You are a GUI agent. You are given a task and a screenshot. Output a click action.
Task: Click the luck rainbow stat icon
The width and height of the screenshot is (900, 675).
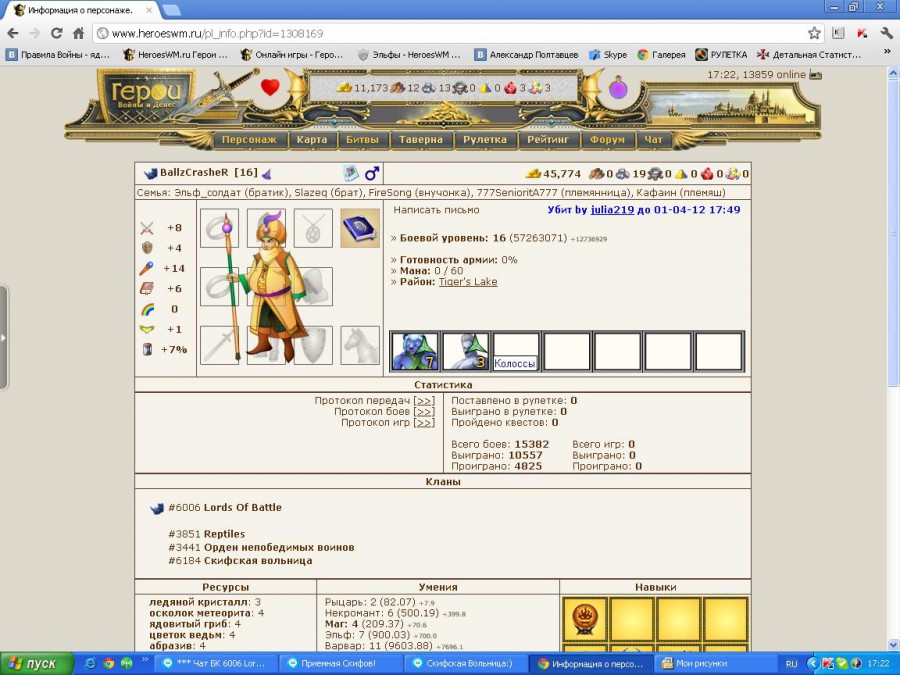click(147, 309)
